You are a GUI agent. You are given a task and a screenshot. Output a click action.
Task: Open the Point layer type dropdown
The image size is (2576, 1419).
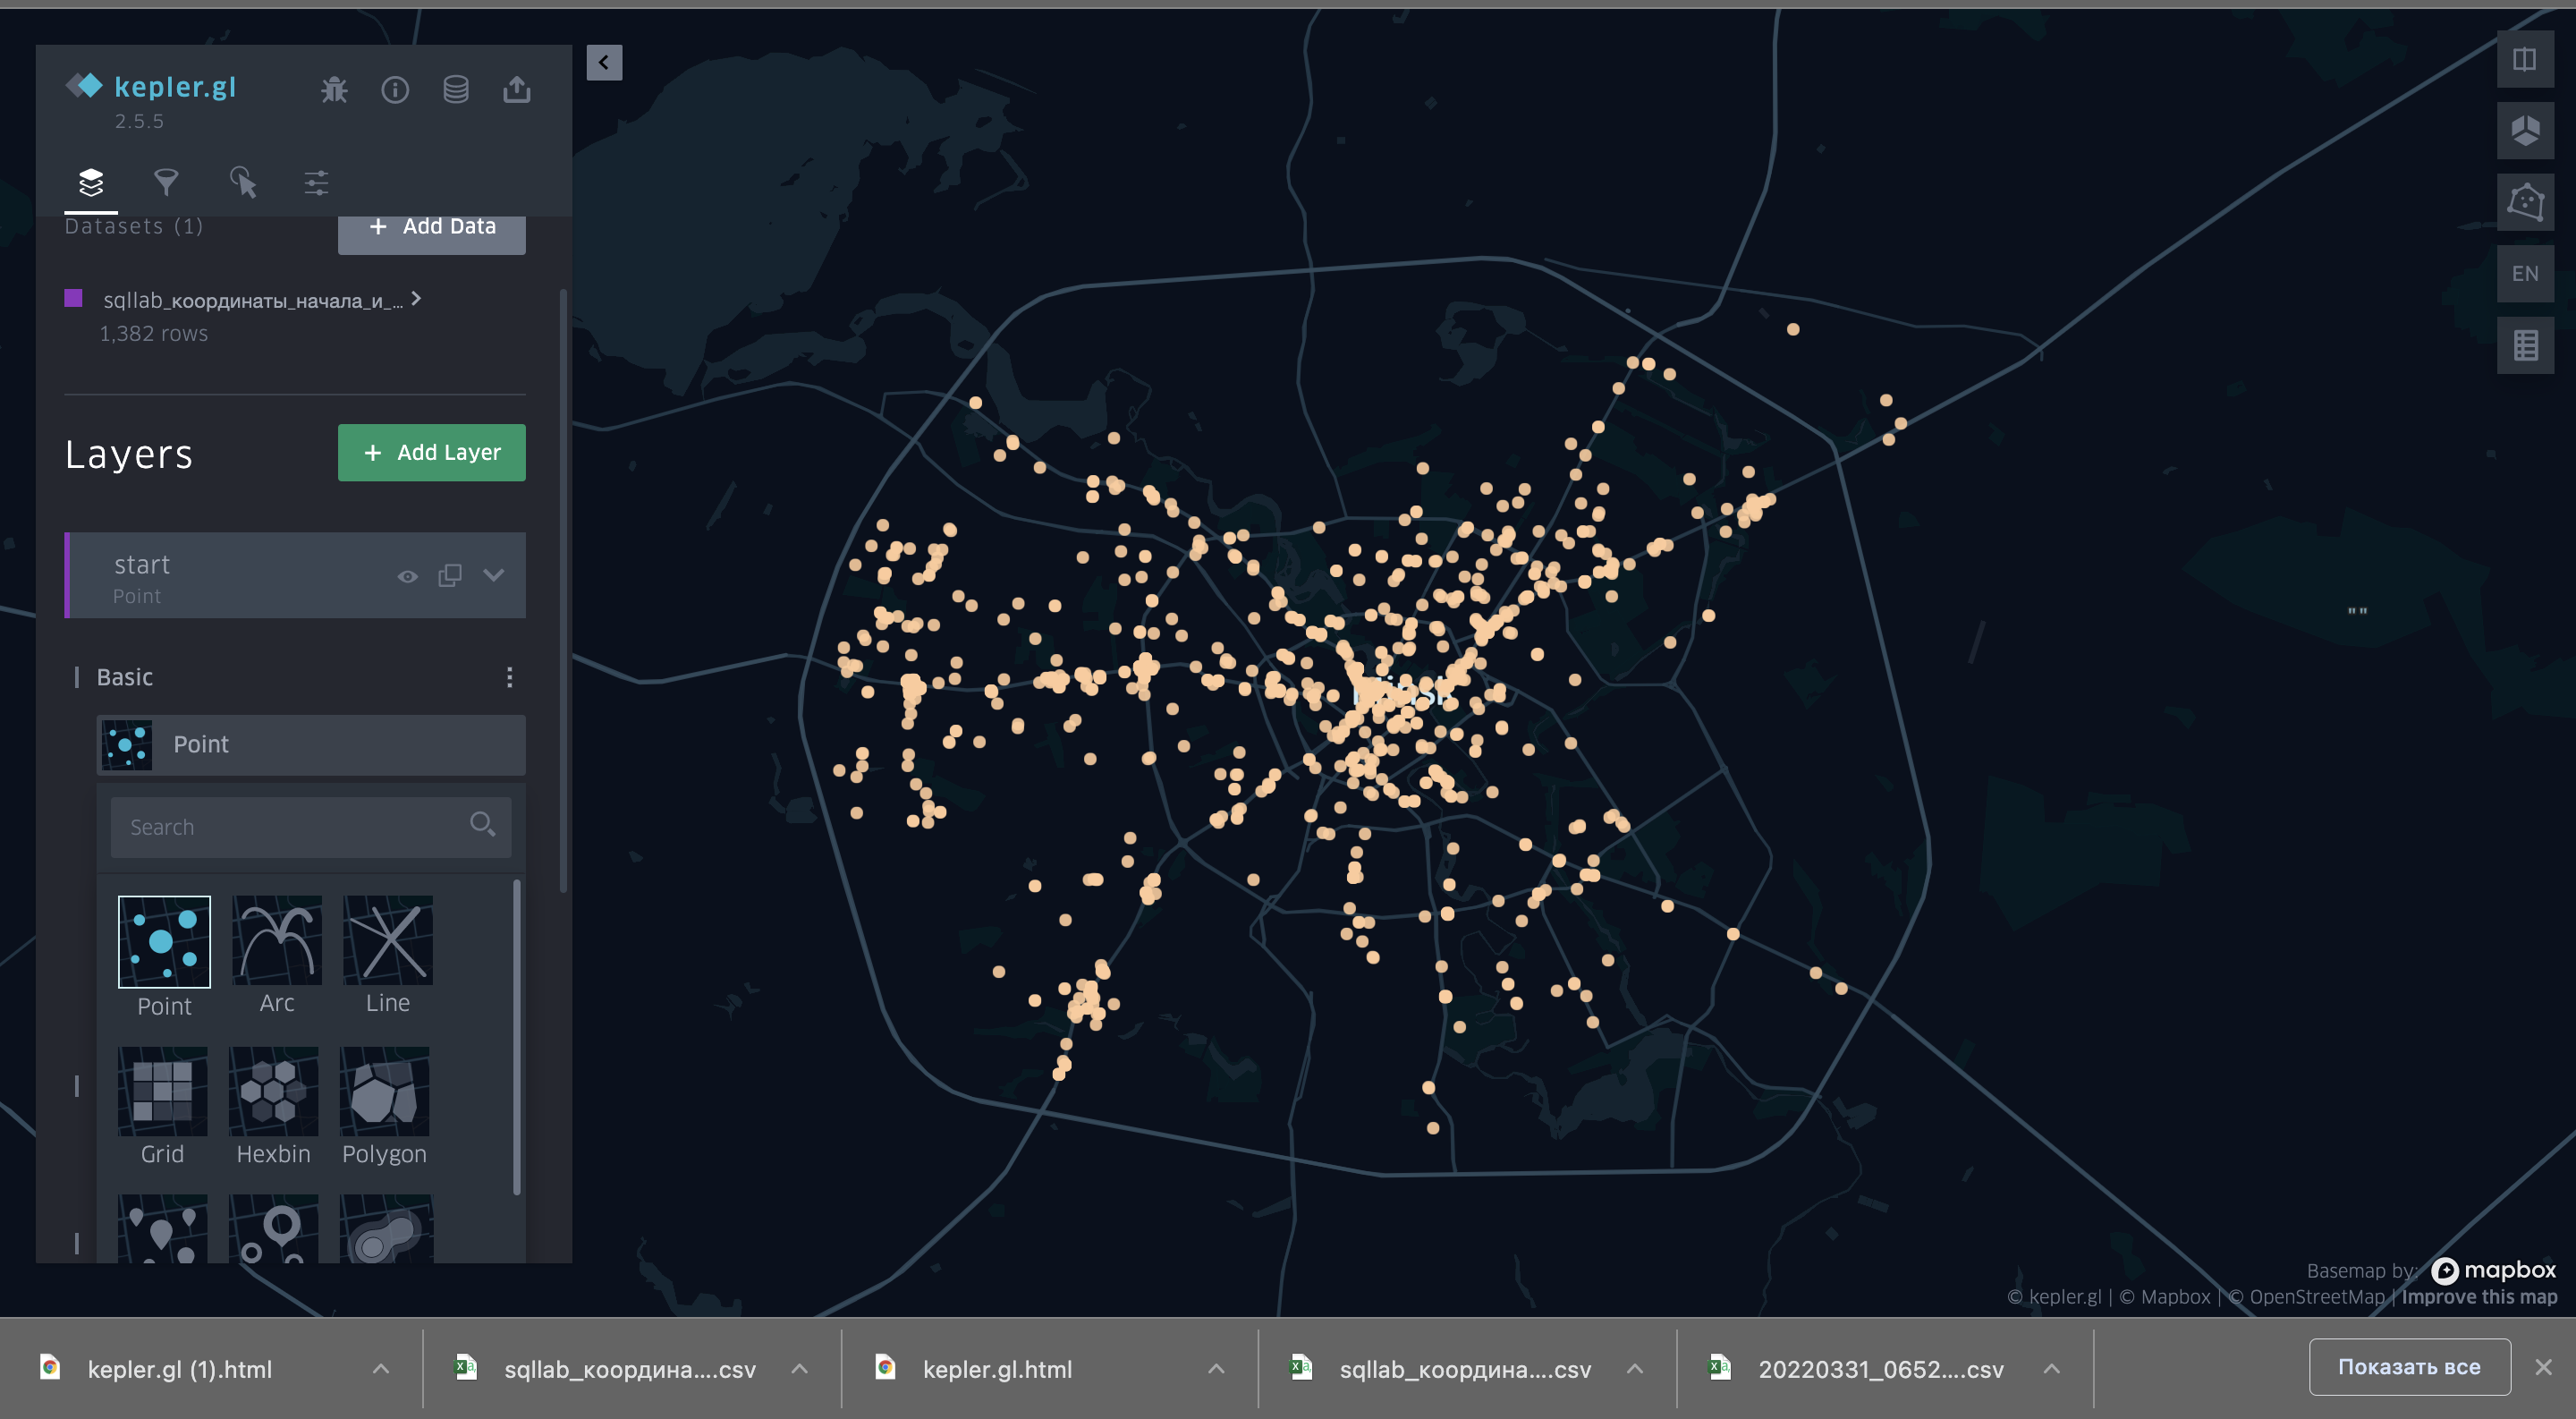(x=311, y=744)
